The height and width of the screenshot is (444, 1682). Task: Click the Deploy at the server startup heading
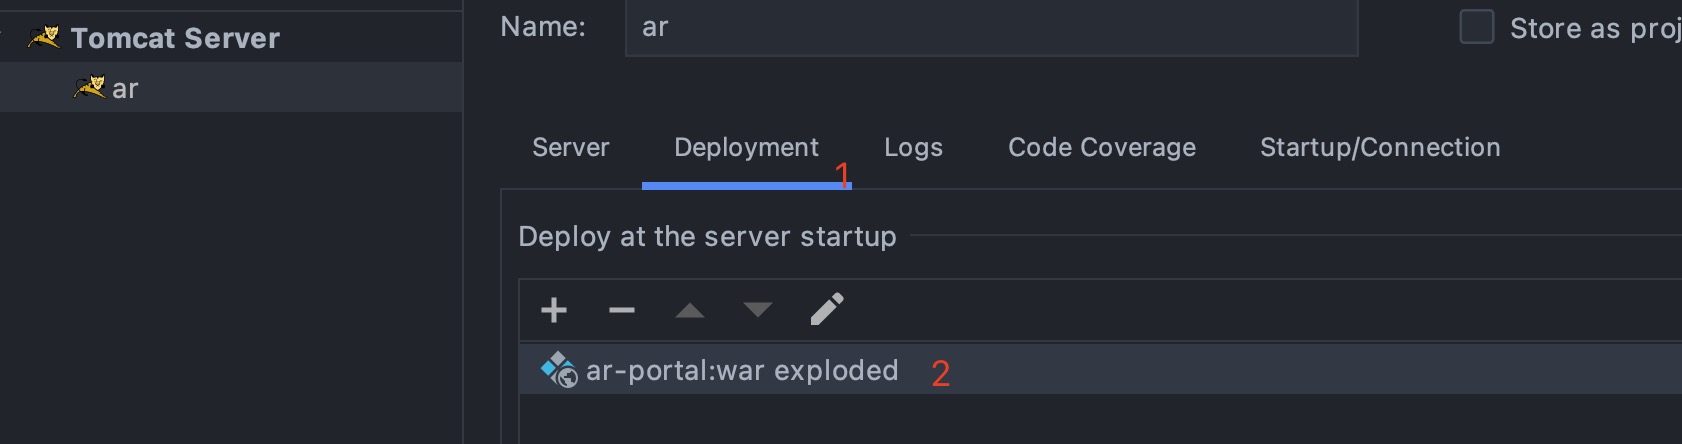point(707,237)
